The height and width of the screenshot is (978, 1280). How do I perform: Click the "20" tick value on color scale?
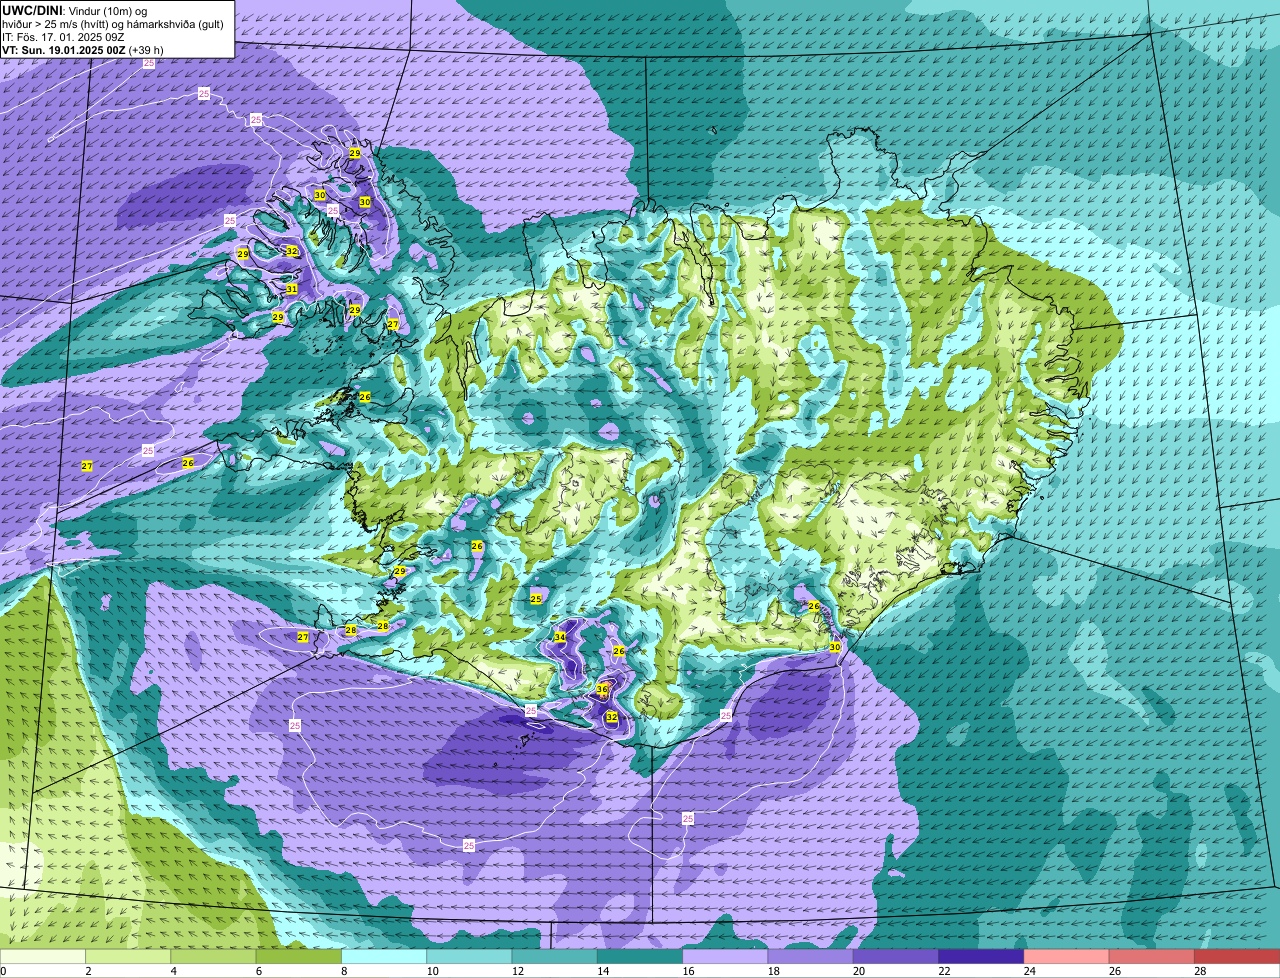(857, 971)
